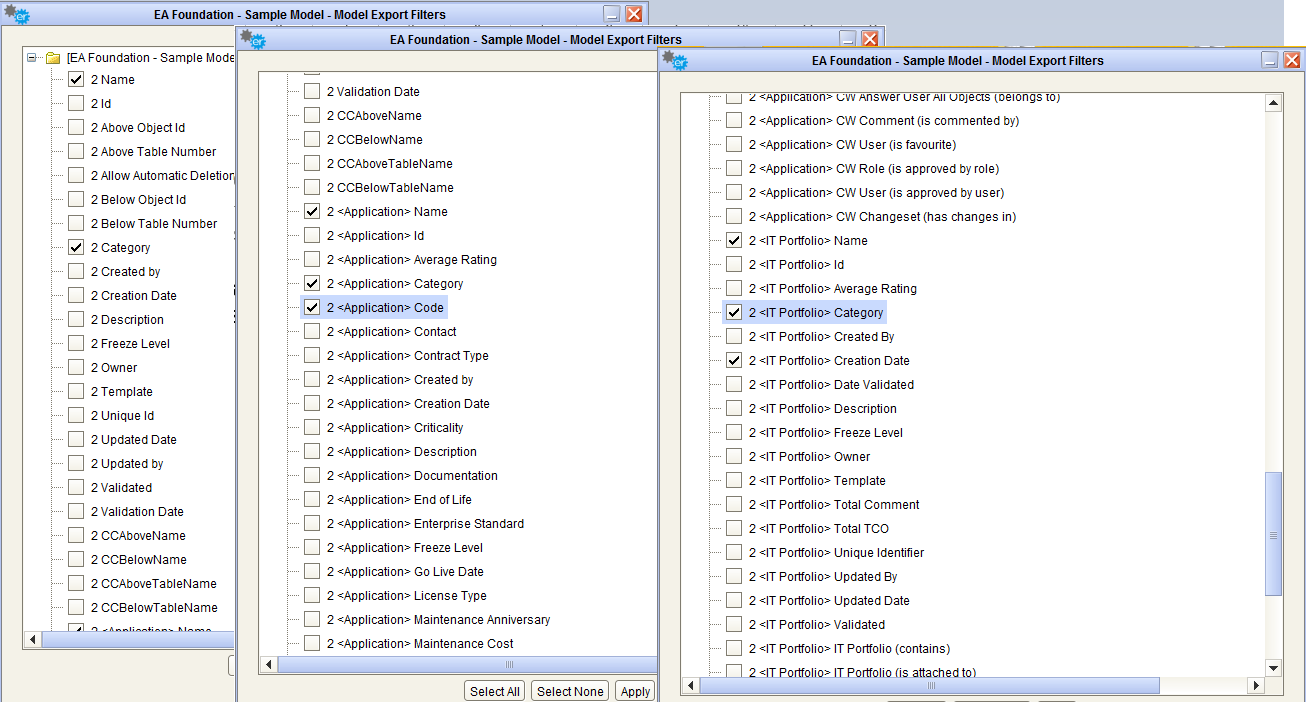The image size is (1306, 702).
Task: Select '2 <IT Portfolio> IT Portfolio (contains)' row
Action: pos(849,649)
